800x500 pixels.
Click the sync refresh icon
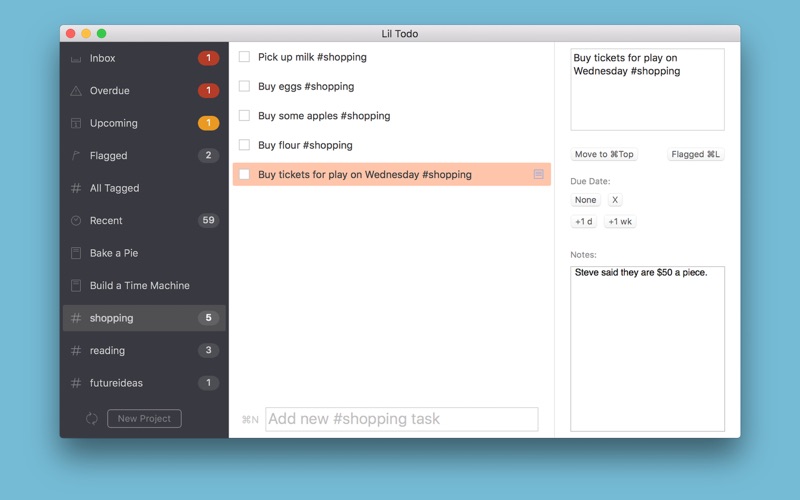[x=92, y=418]
